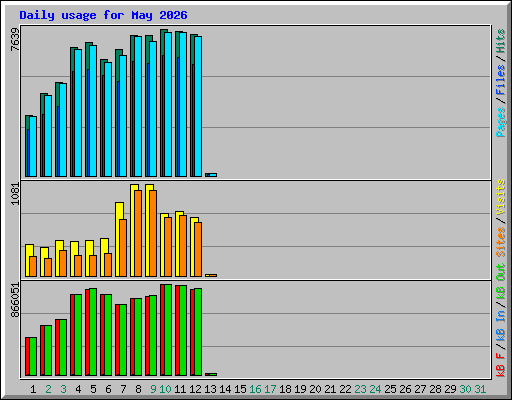Click day 24 on the x-axis

[x=375, y=389]
